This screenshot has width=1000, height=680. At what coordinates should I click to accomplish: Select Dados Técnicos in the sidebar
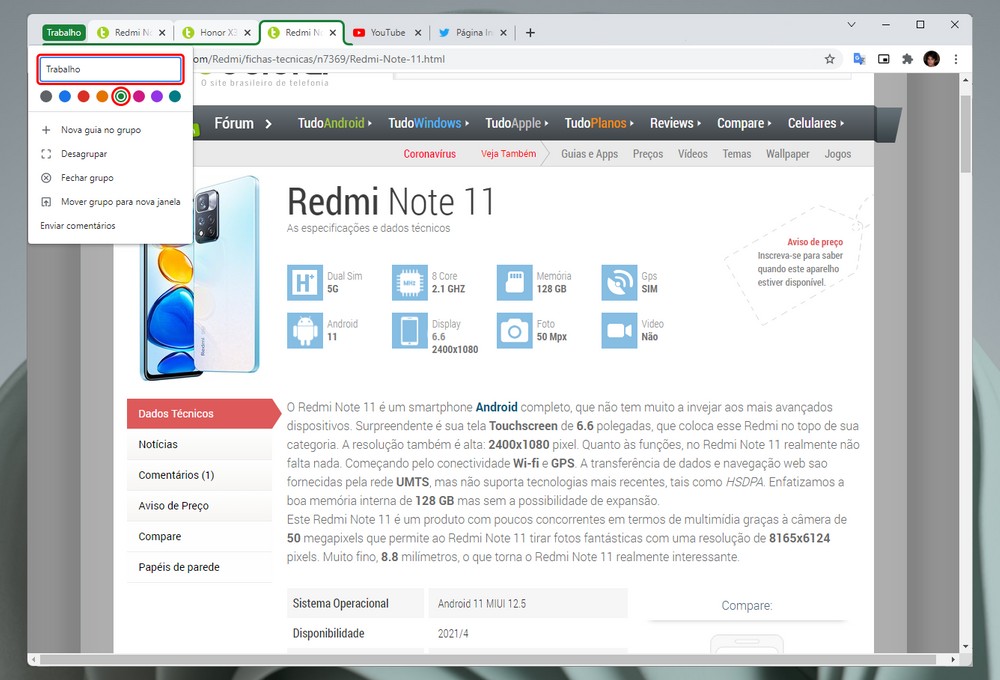203,413
